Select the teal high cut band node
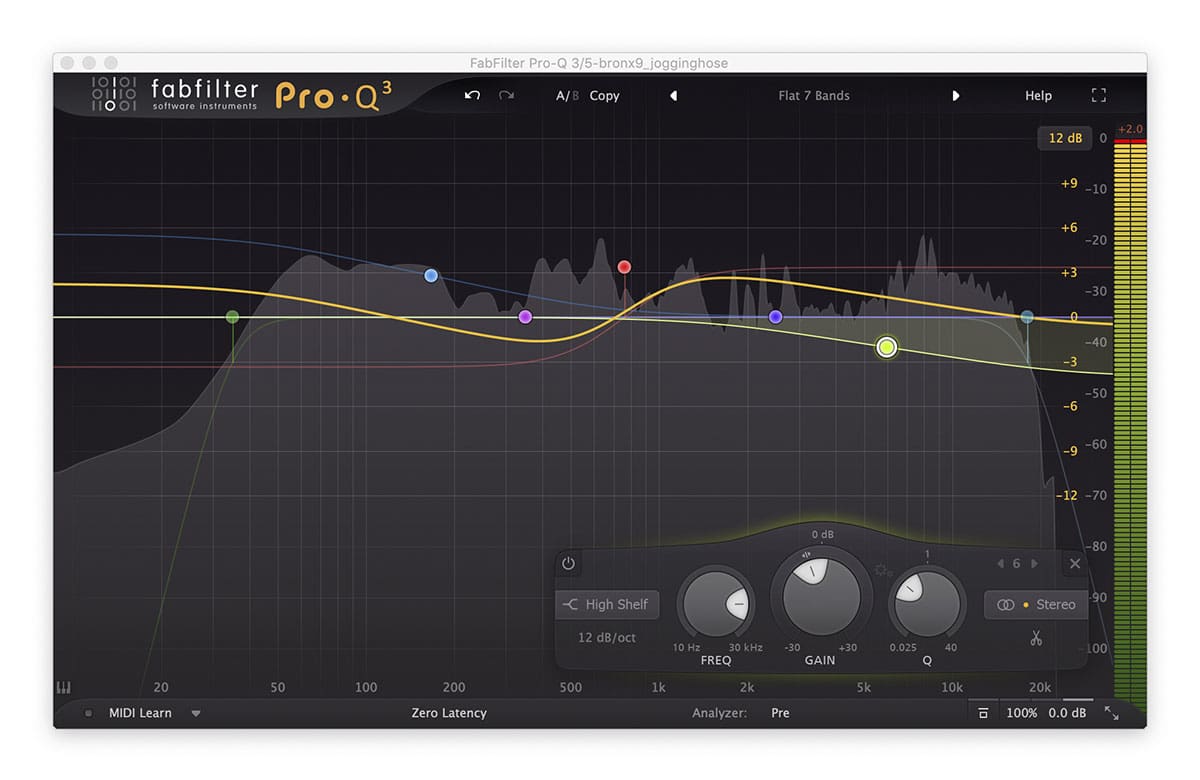The width and height of the screenshot is (1200, 780). tap(1027, 317)
